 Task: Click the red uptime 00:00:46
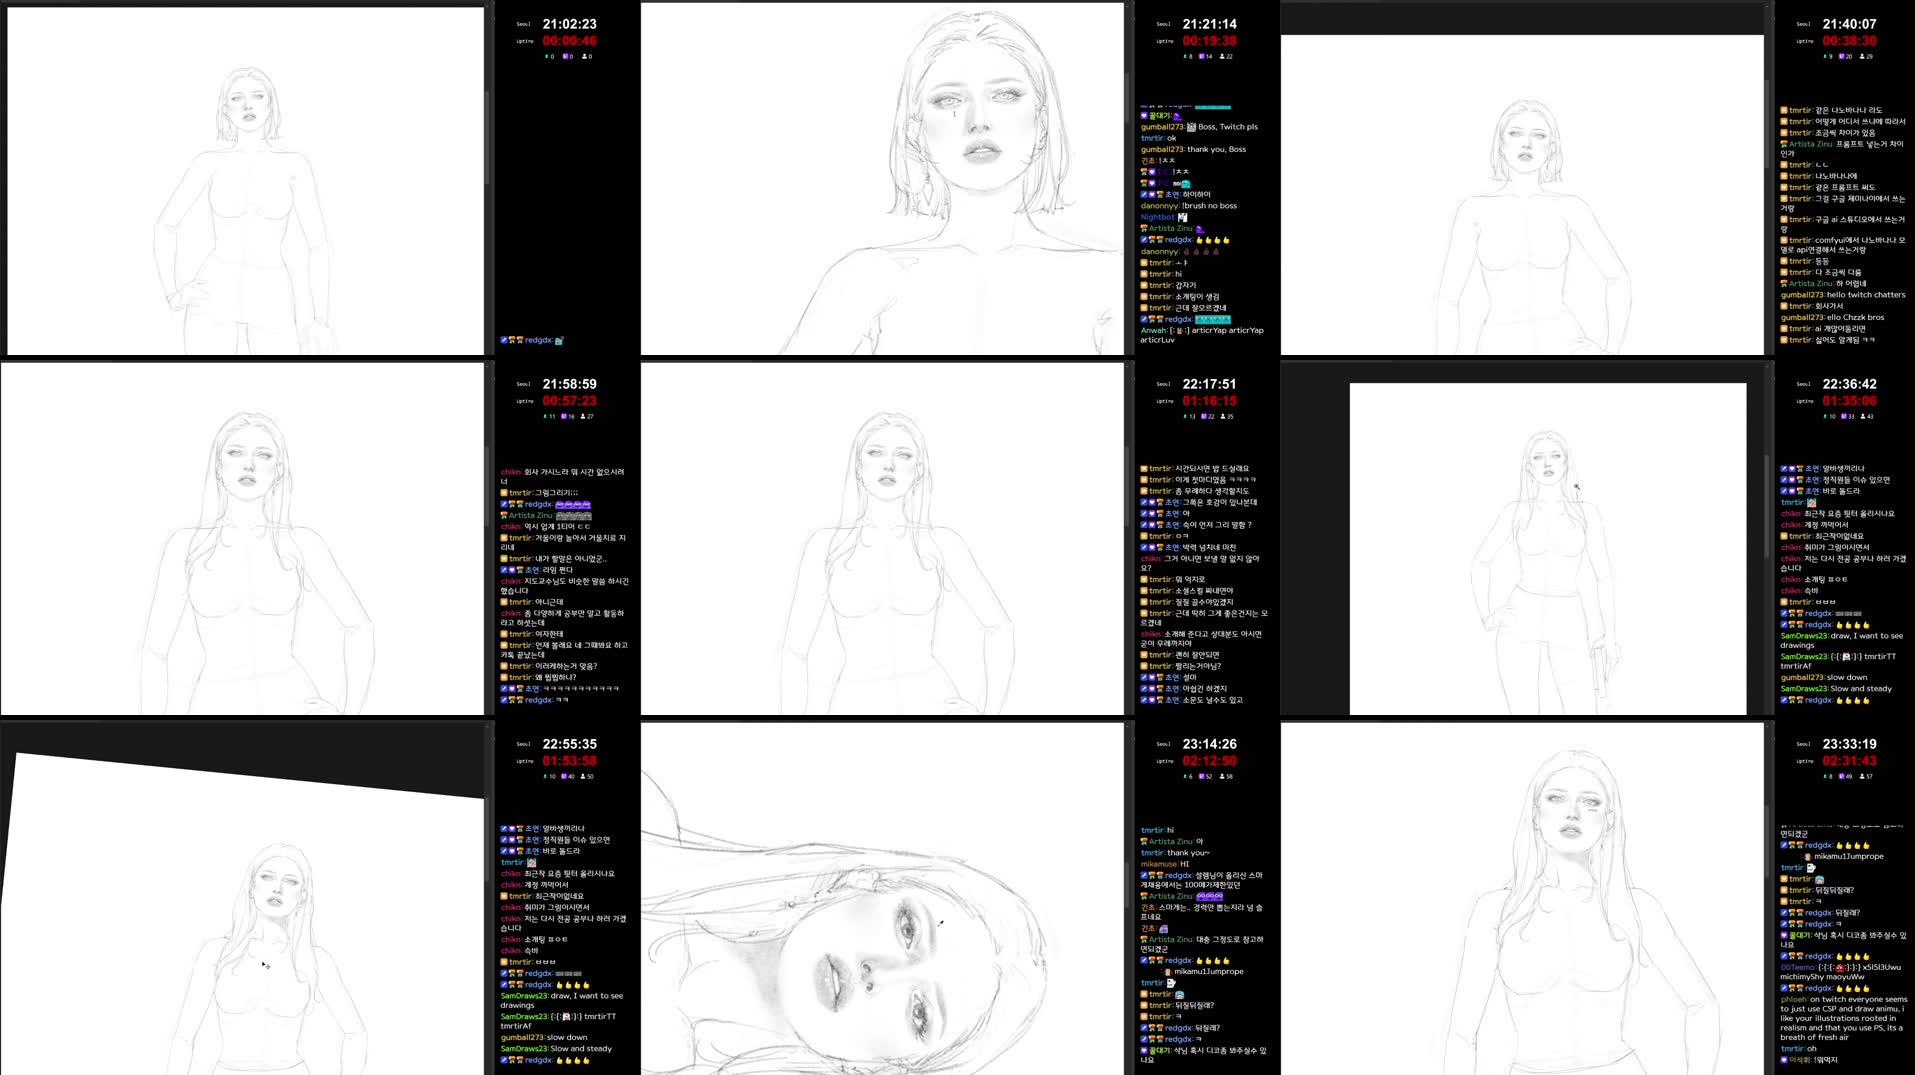569,41
